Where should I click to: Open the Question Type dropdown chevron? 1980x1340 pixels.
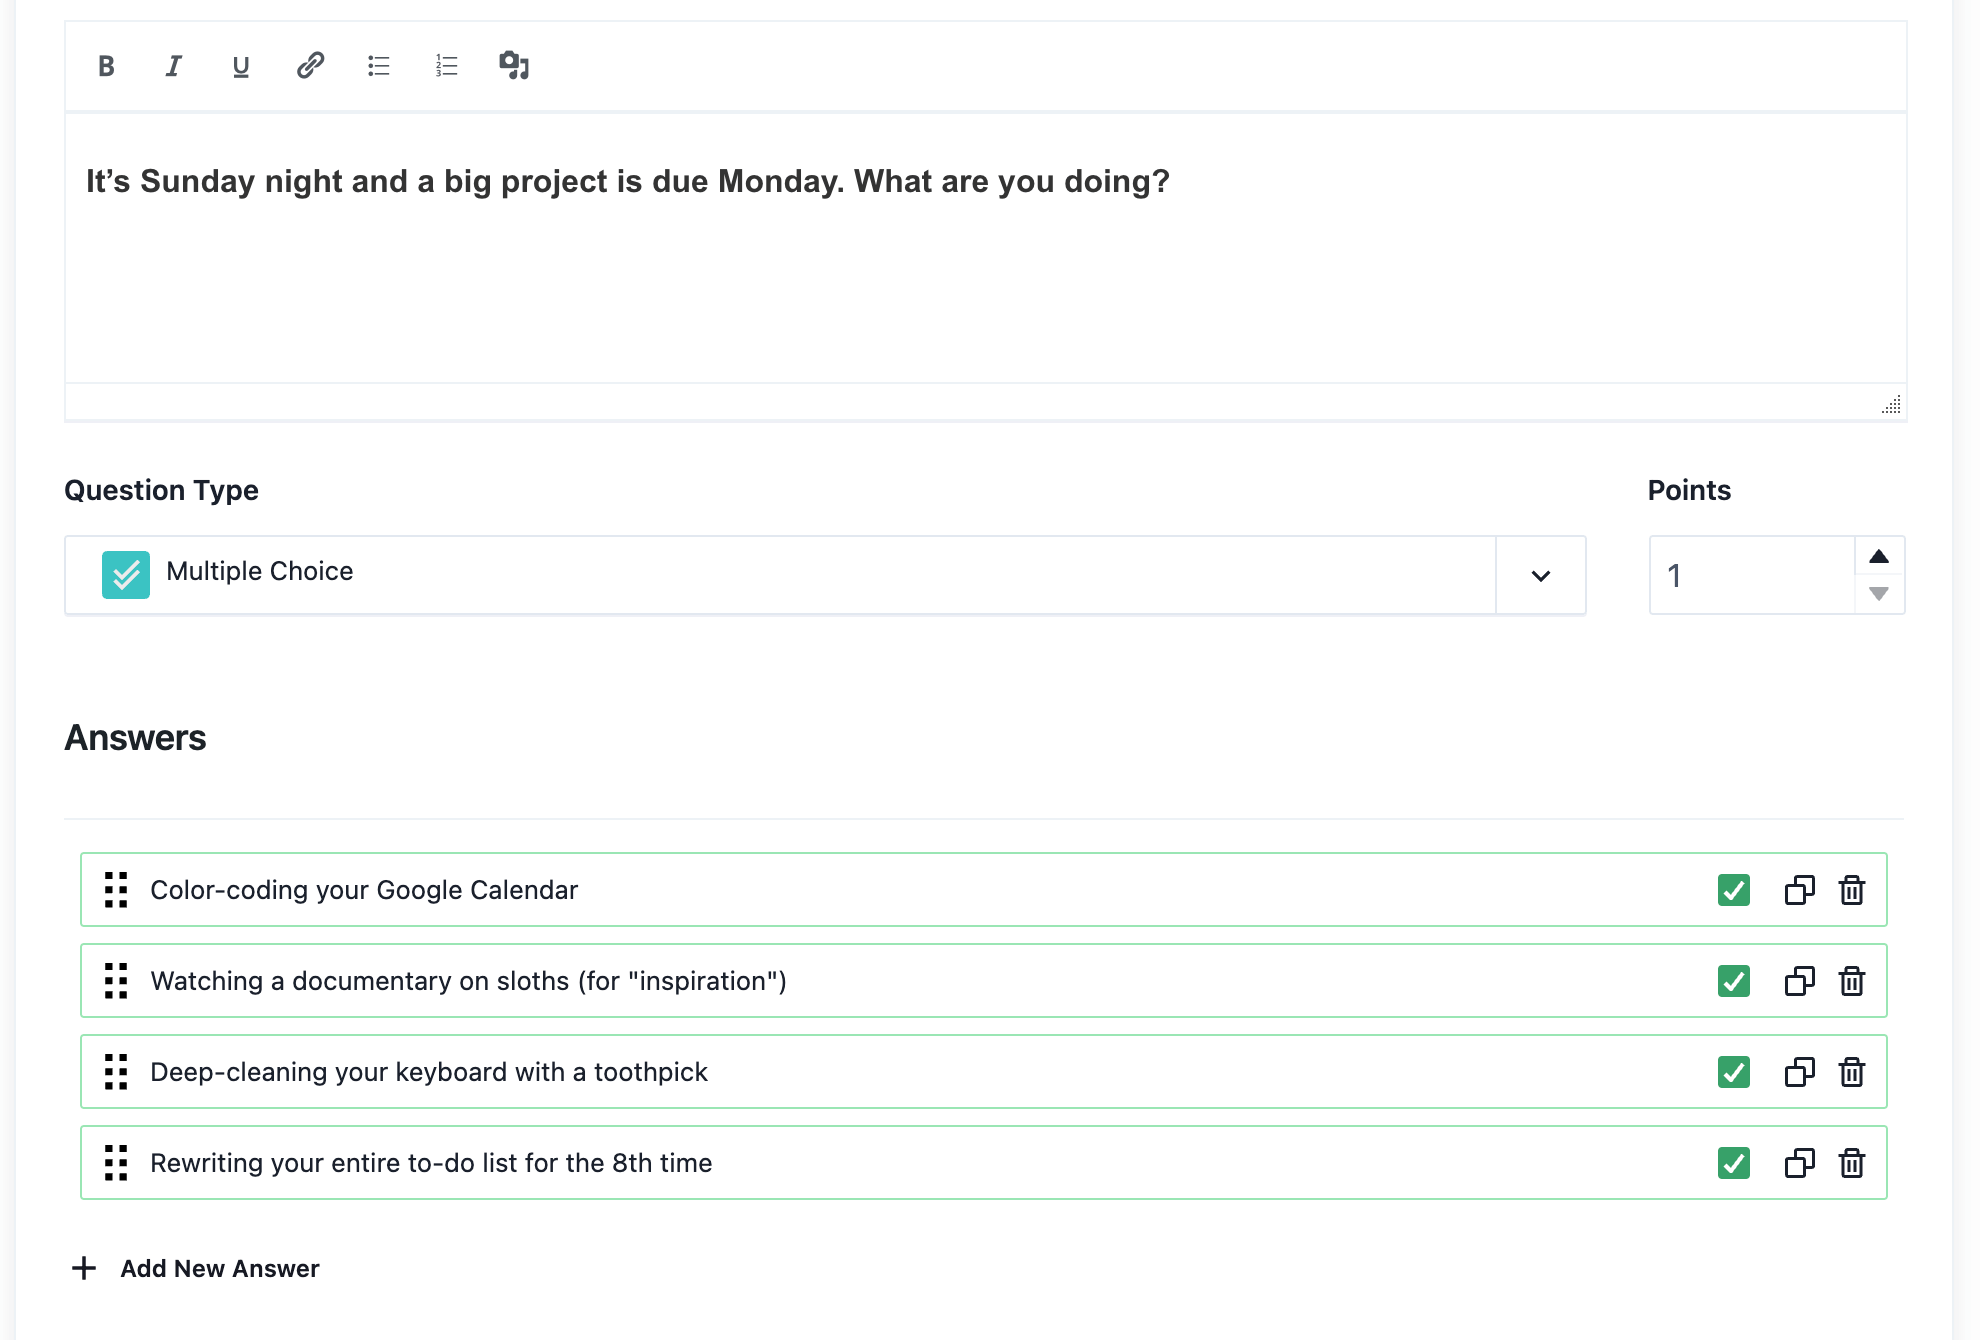pyautogui.click(x=1540, y=576)
